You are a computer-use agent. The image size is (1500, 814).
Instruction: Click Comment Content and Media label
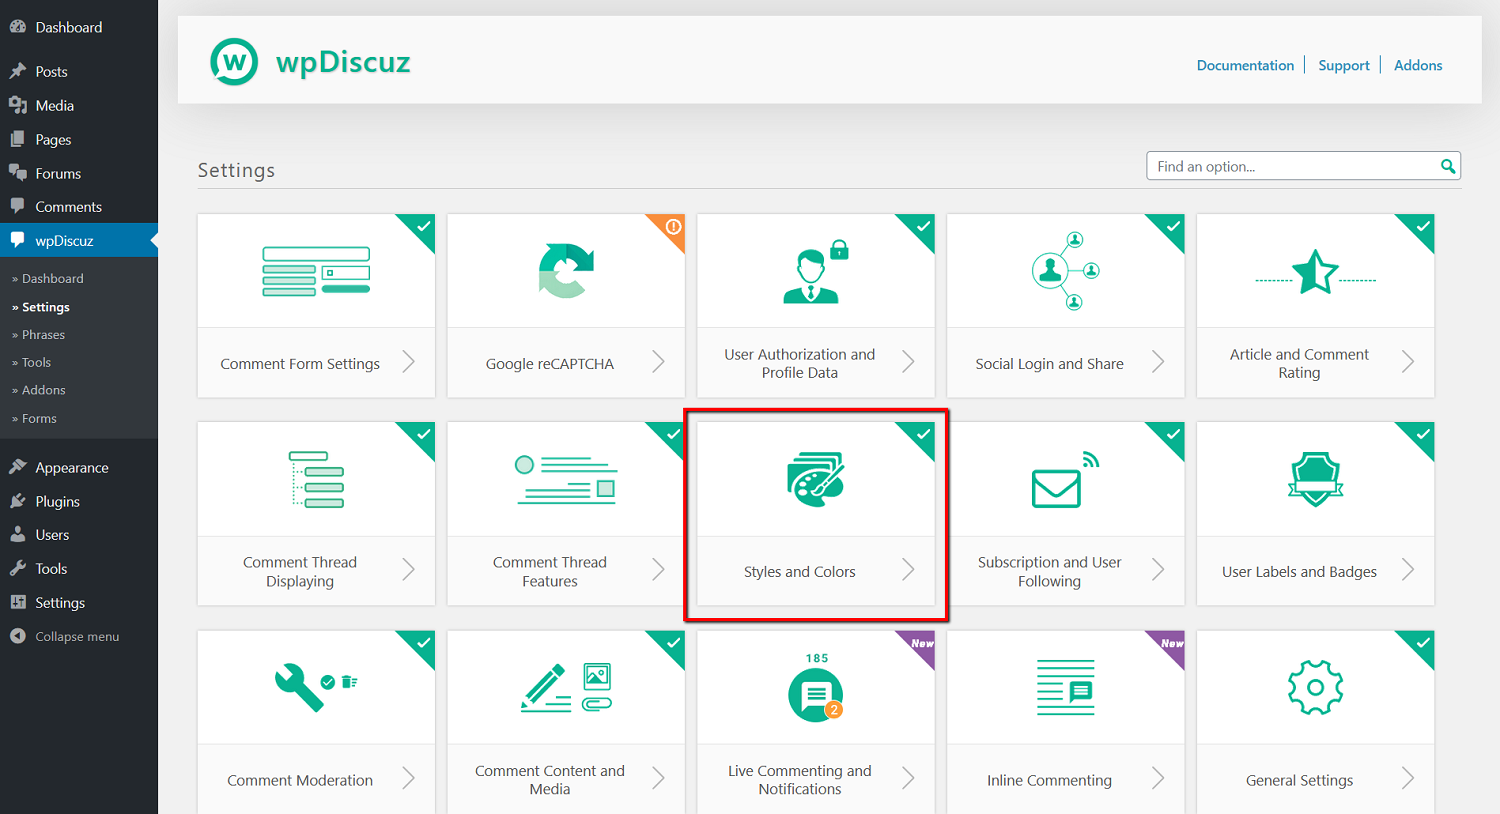click(x=550, y=780)
